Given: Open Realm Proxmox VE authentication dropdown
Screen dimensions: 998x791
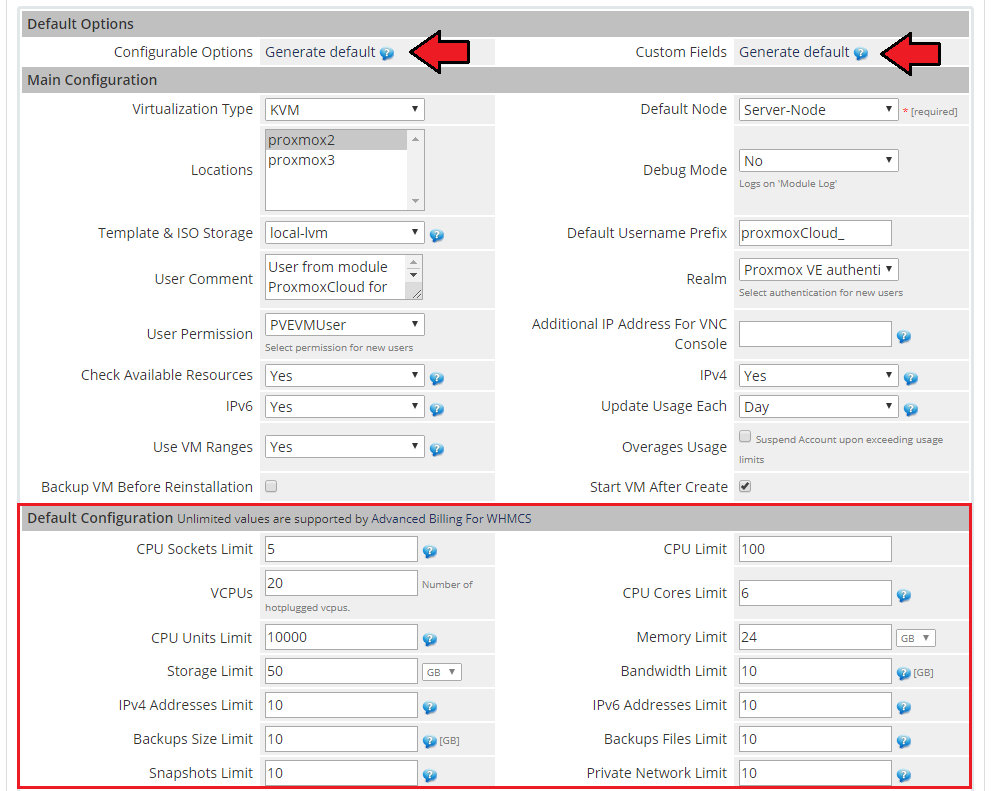Looking at the screenshot, I should point(819,269).
